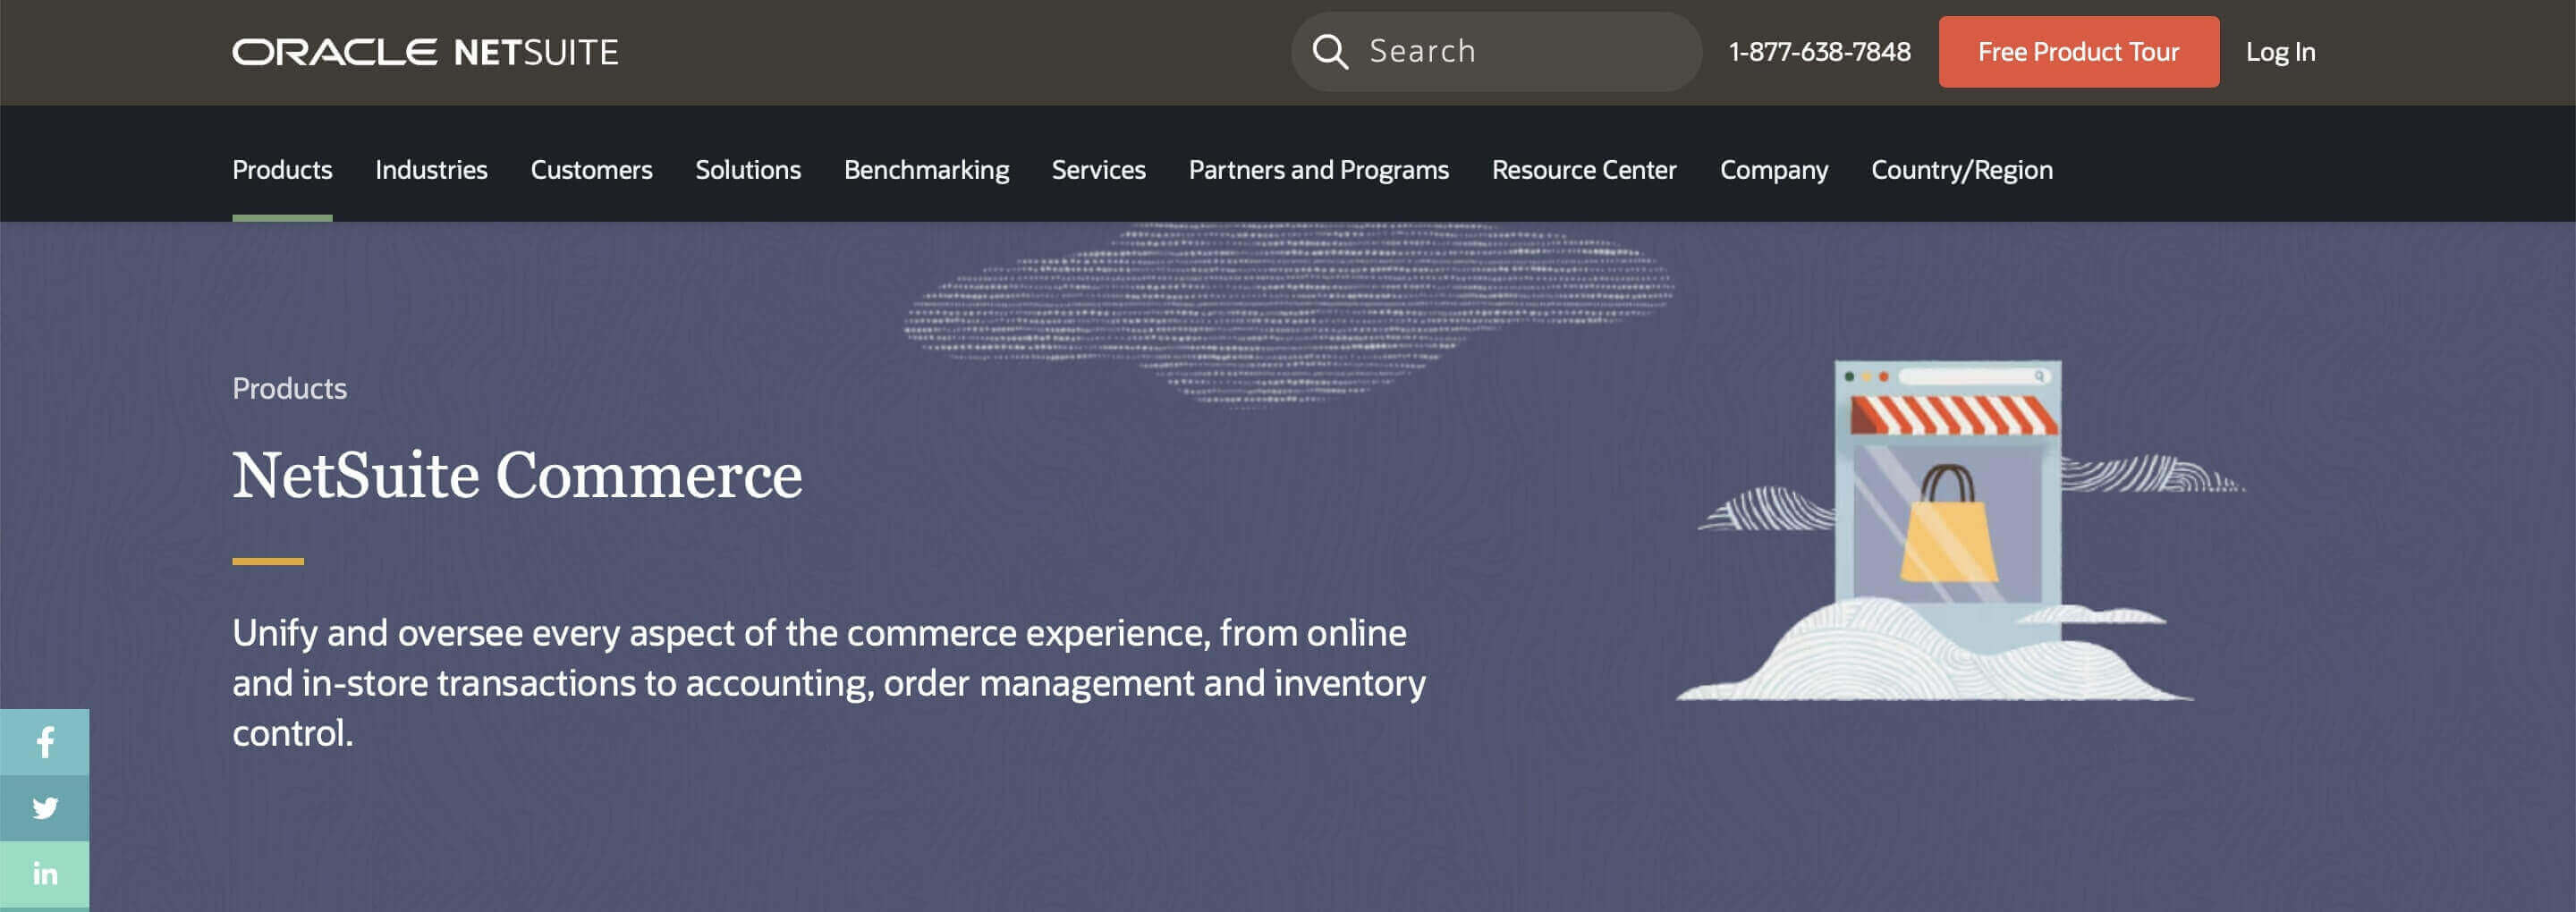Click the Free Product Tour button
Image resolution: width=2576 pixels, height=912 pixels.
[x=2078, y=52]
